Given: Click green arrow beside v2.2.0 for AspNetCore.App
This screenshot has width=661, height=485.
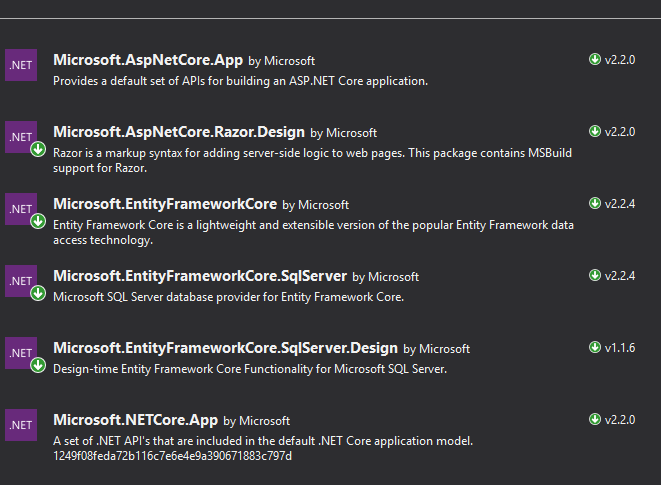Looking at the screenshot, I should pos(595,59).
